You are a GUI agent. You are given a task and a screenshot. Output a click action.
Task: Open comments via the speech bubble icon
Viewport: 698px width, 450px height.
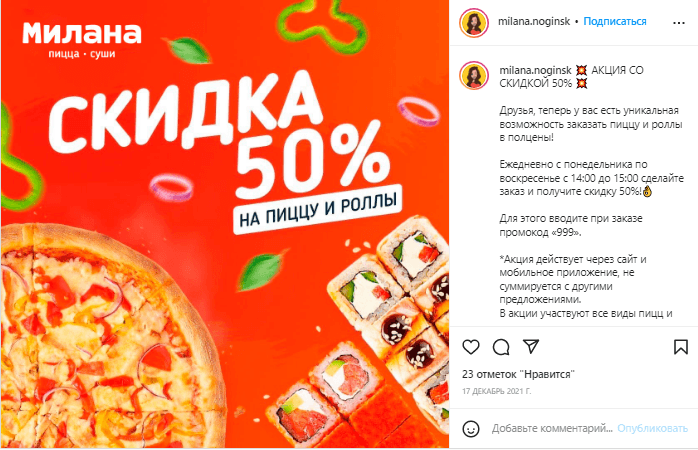501,347
